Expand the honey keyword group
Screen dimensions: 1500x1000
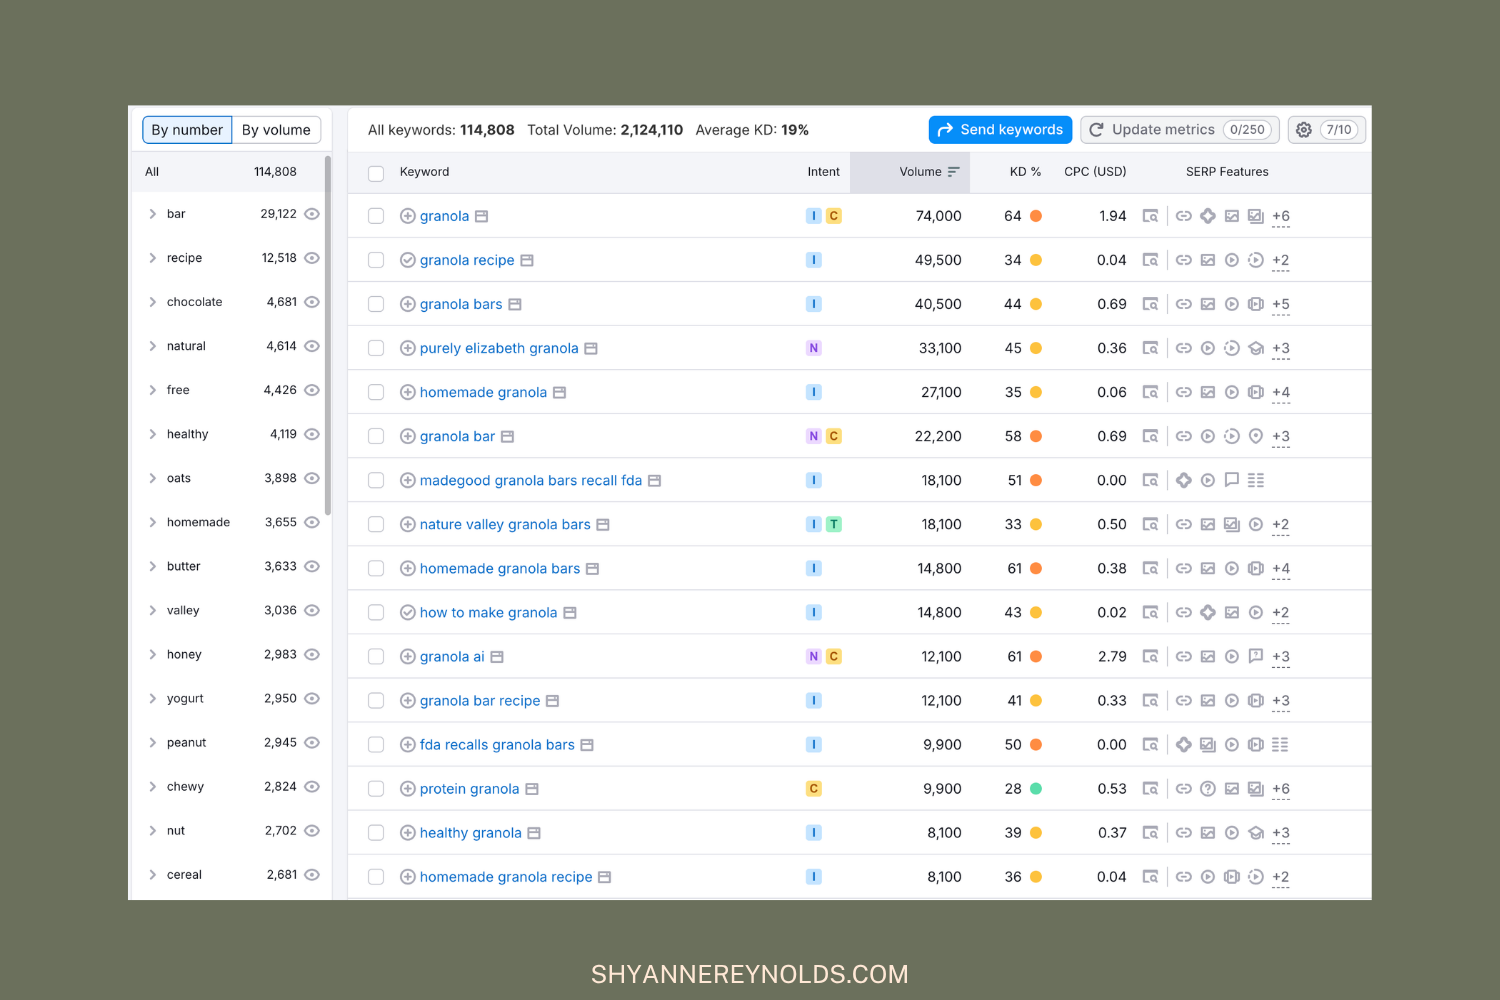tap(153, 654)
